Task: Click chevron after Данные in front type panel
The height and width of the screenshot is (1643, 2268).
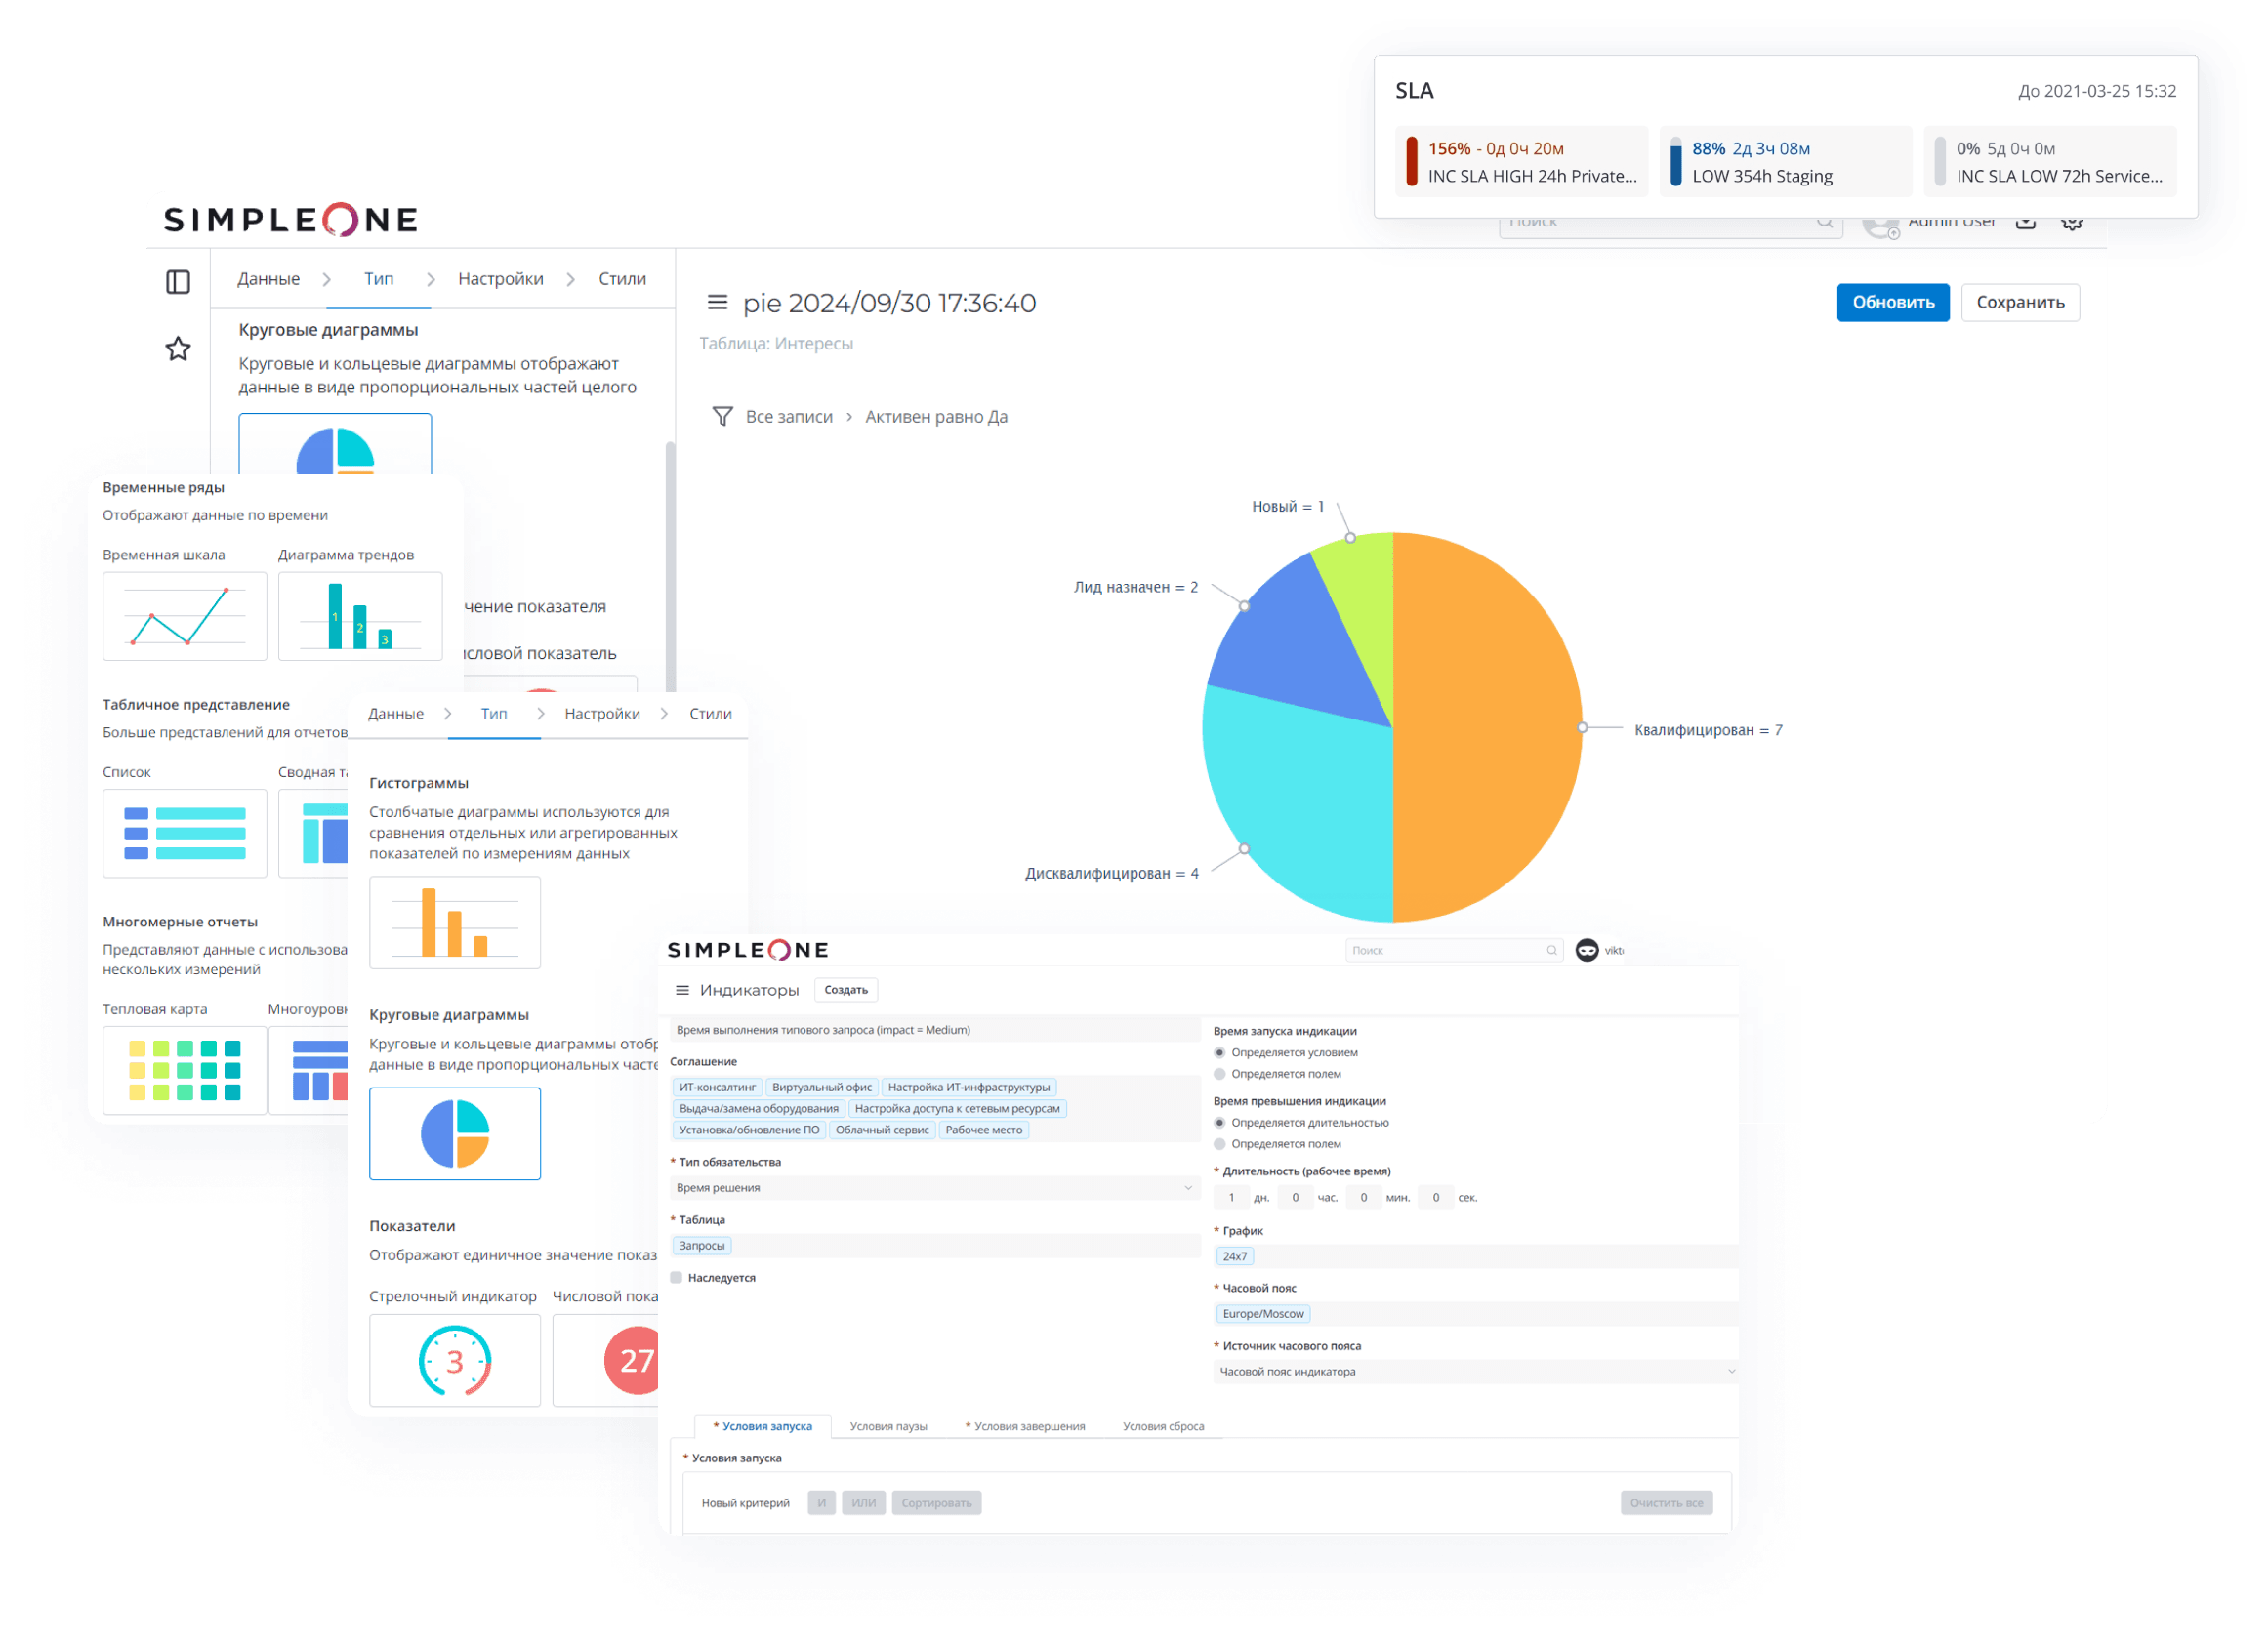Action: point(447,713)
